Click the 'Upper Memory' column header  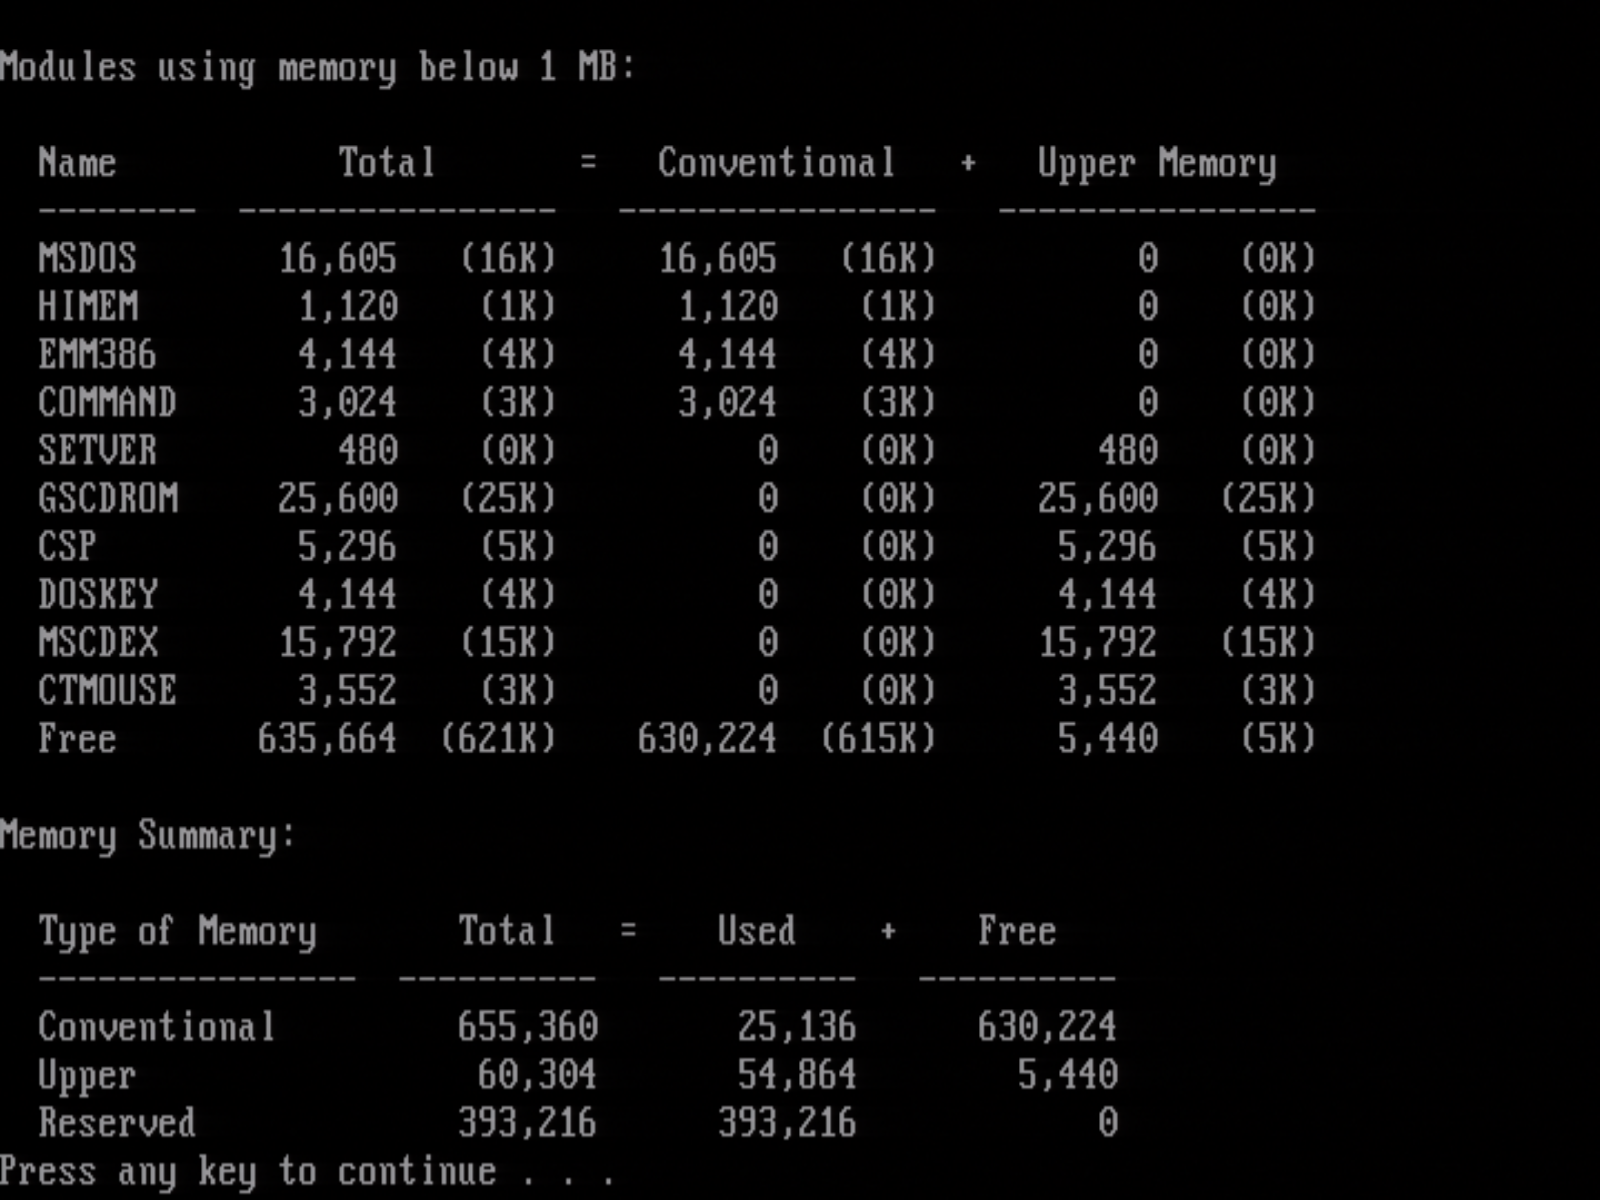coord(1157,164)
